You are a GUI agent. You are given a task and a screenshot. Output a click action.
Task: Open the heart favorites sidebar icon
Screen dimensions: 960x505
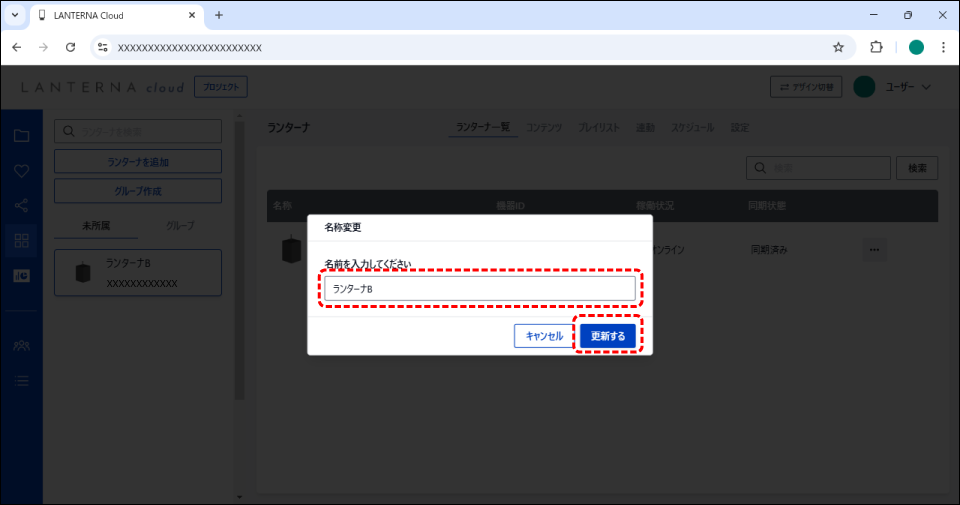point(21,171)
